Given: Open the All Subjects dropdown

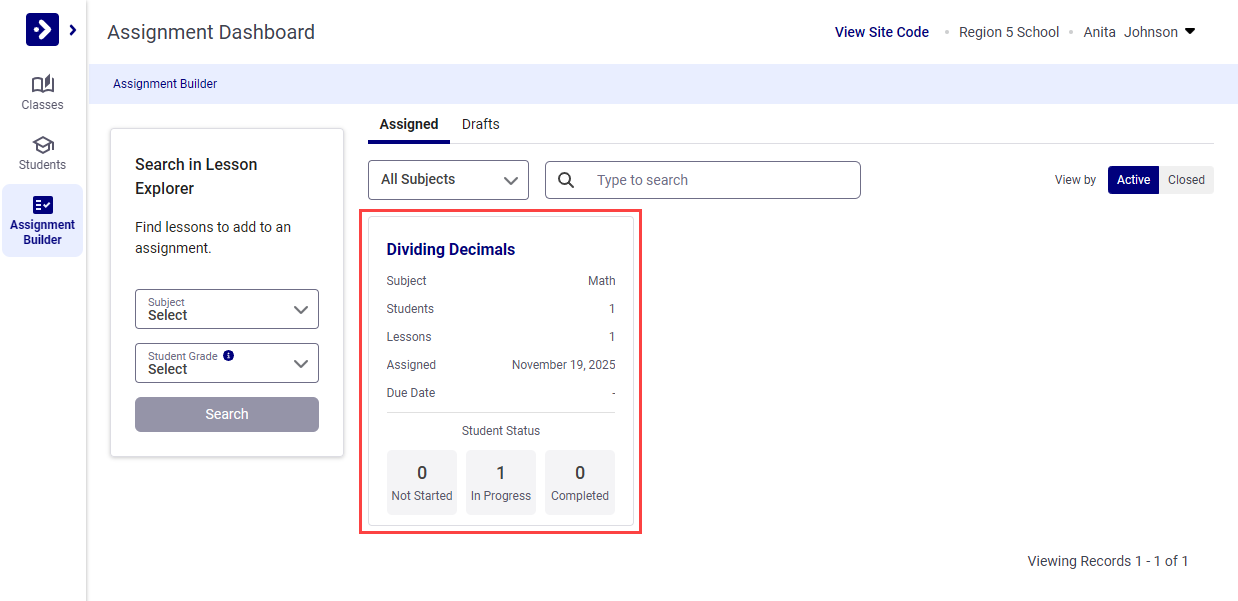Looking at the screenshot, I should [448, 180].
